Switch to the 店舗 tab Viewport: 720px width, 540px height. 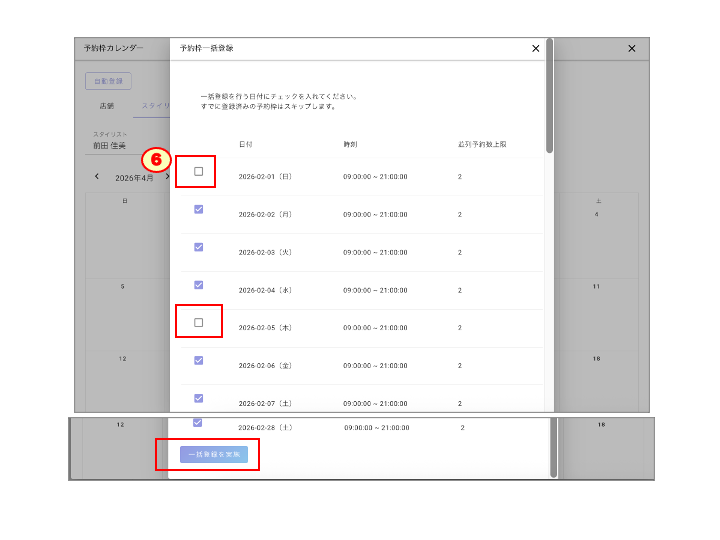pos(106,105)
